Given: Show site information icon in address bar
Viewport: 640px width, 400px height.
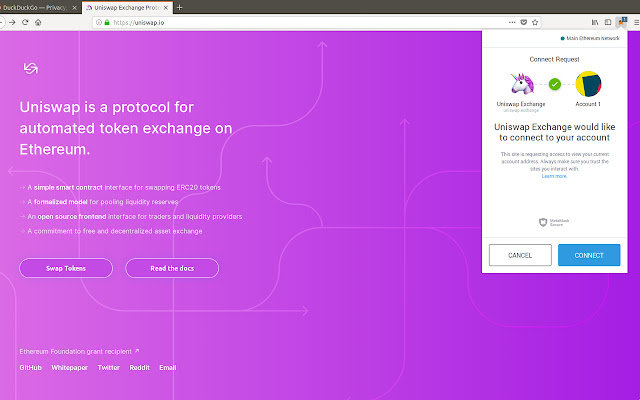Looking at the screenshot, I should point(98,22).
